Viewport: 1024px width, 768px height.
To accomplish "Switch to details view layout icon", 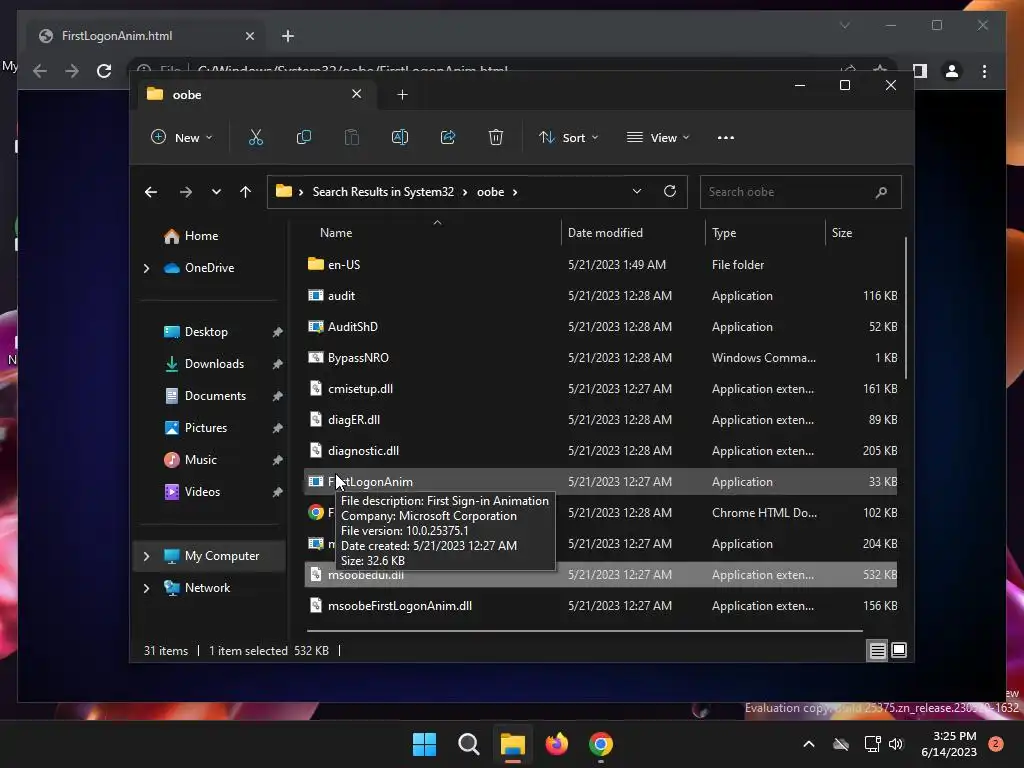I will (877, 650).
